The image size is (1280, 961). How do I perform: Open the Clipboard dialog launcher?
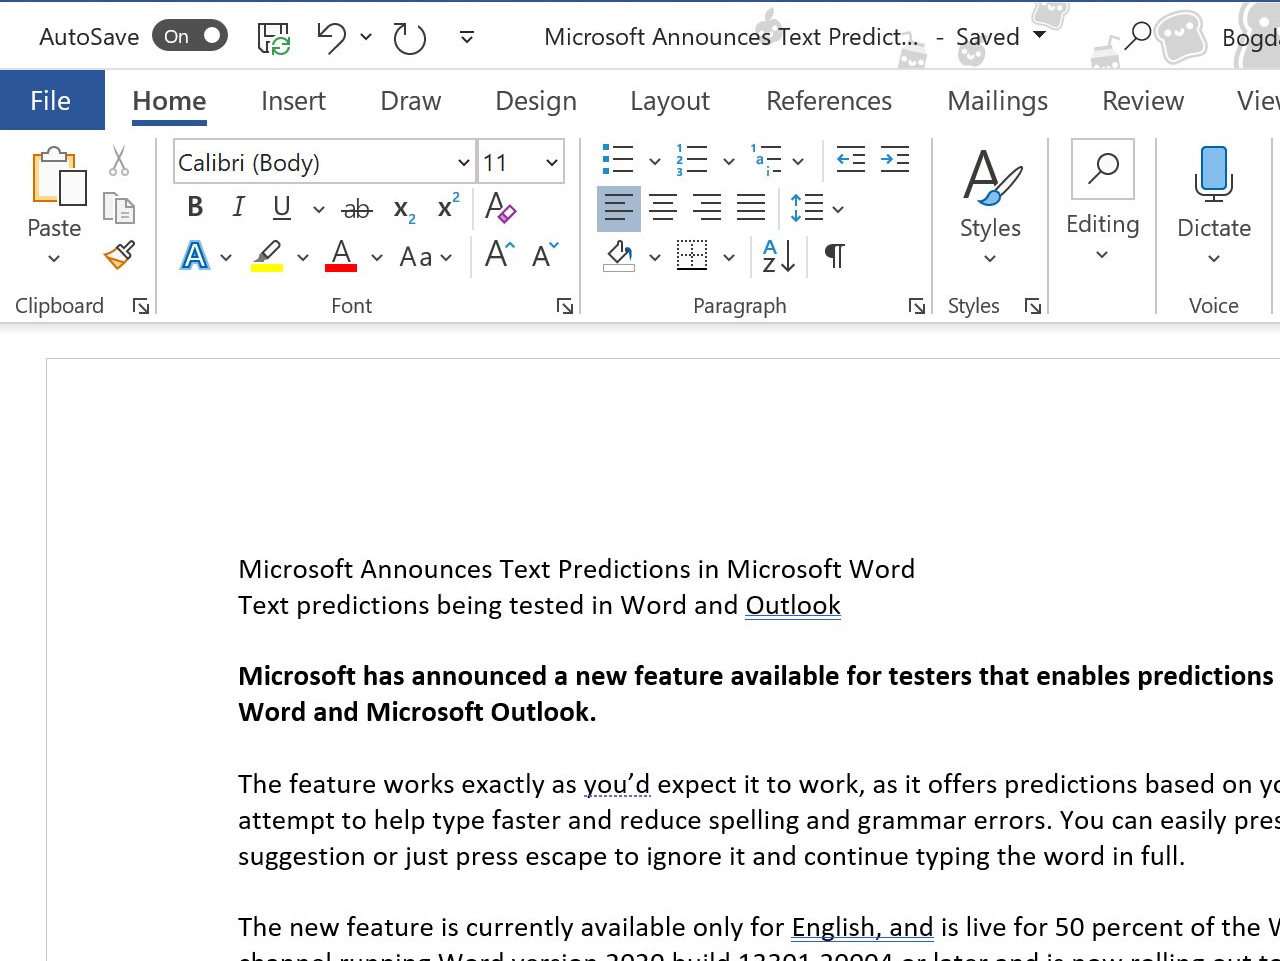[142, 307]
